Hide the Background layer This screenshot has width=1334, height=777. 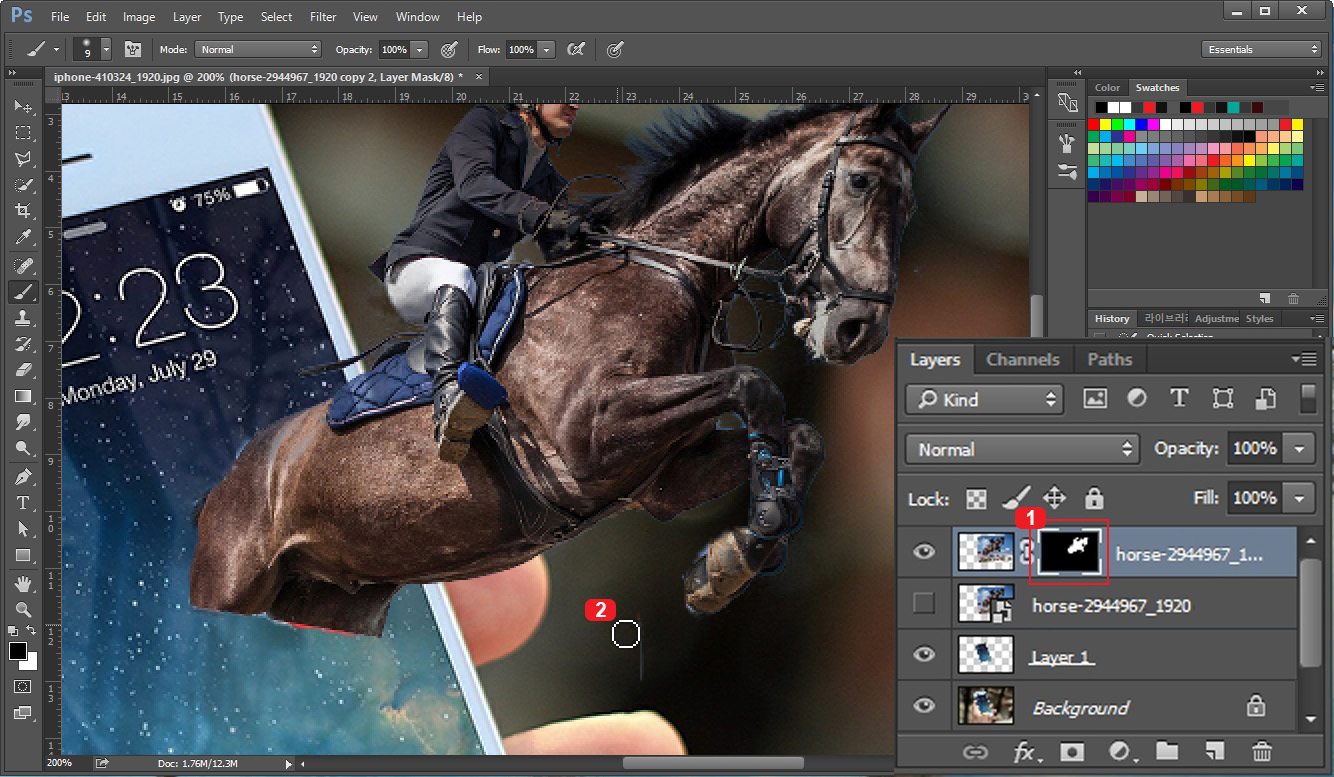pos(923,707)
